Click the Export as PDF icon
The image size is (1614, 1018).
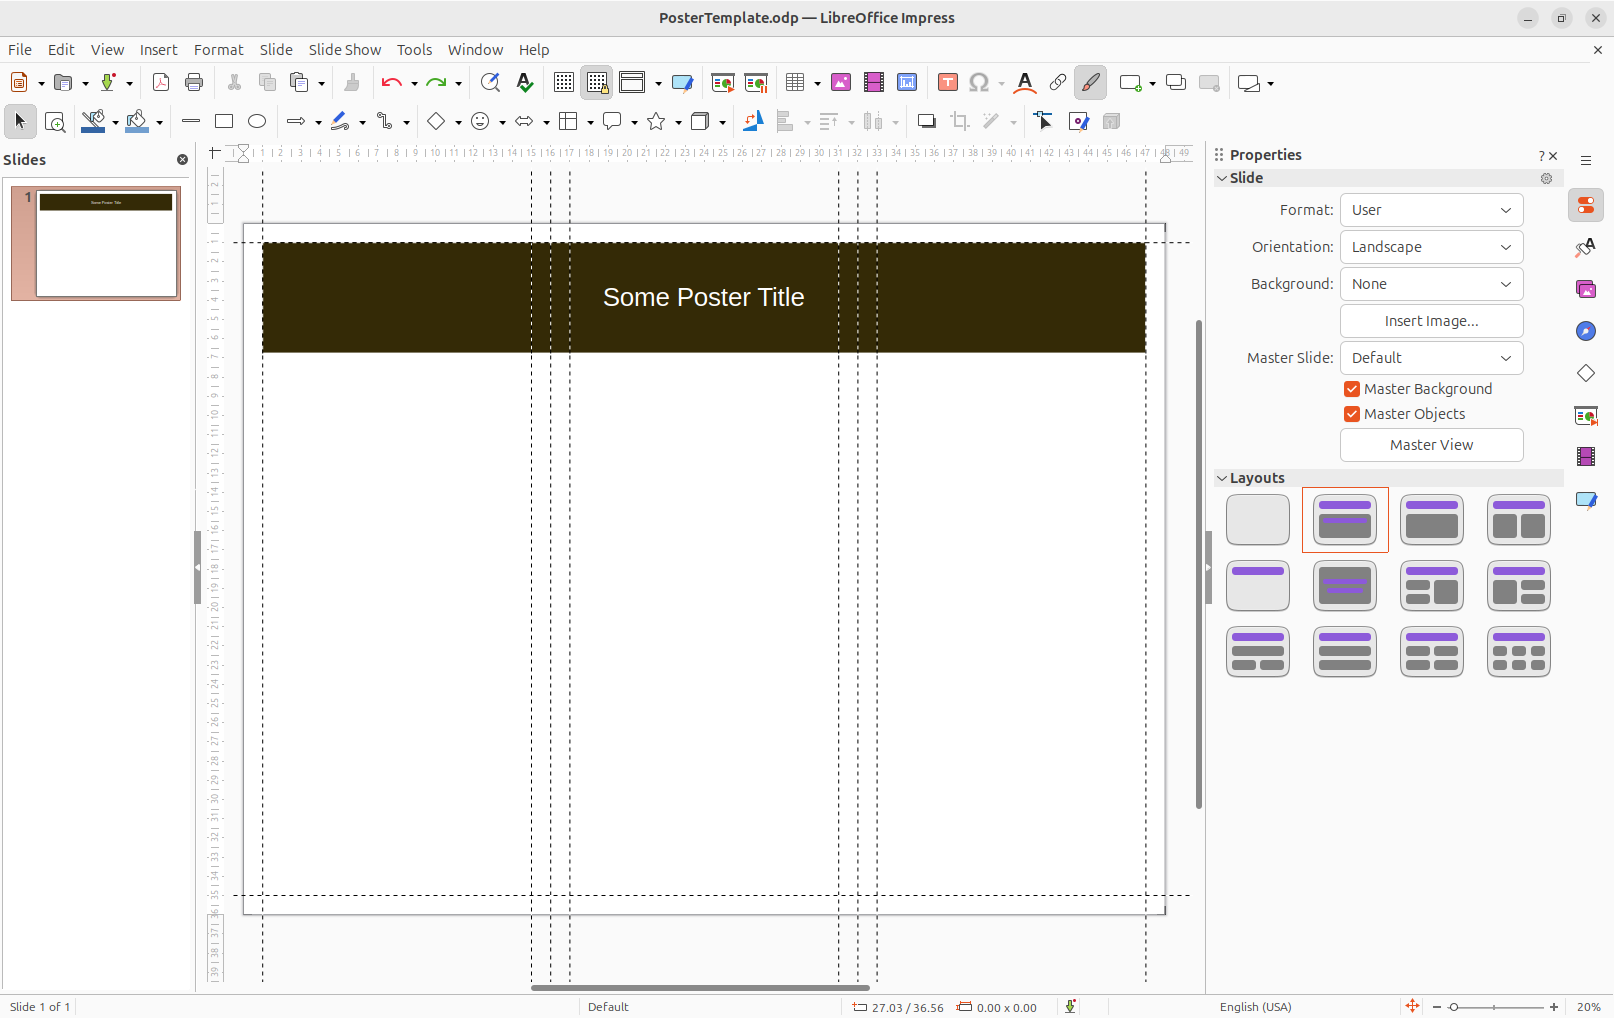coord(160,83)
